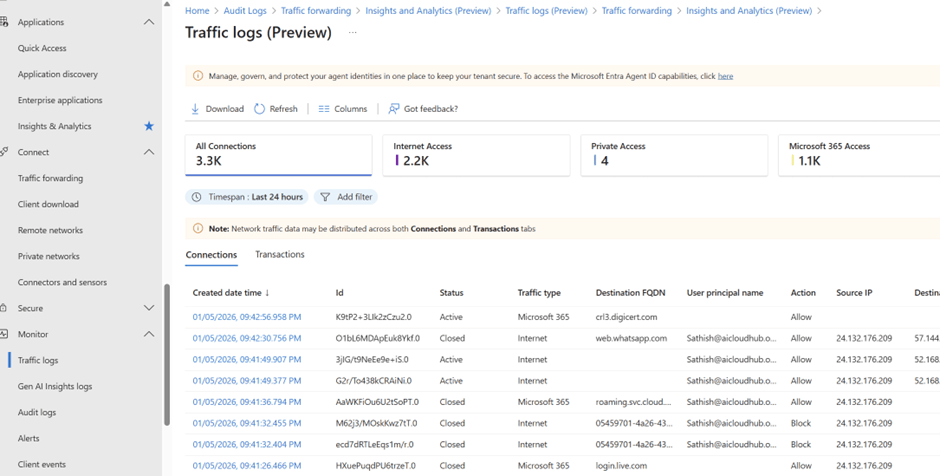
Task: Click the clock icon on Timespan pill
Action: (196, 197)
